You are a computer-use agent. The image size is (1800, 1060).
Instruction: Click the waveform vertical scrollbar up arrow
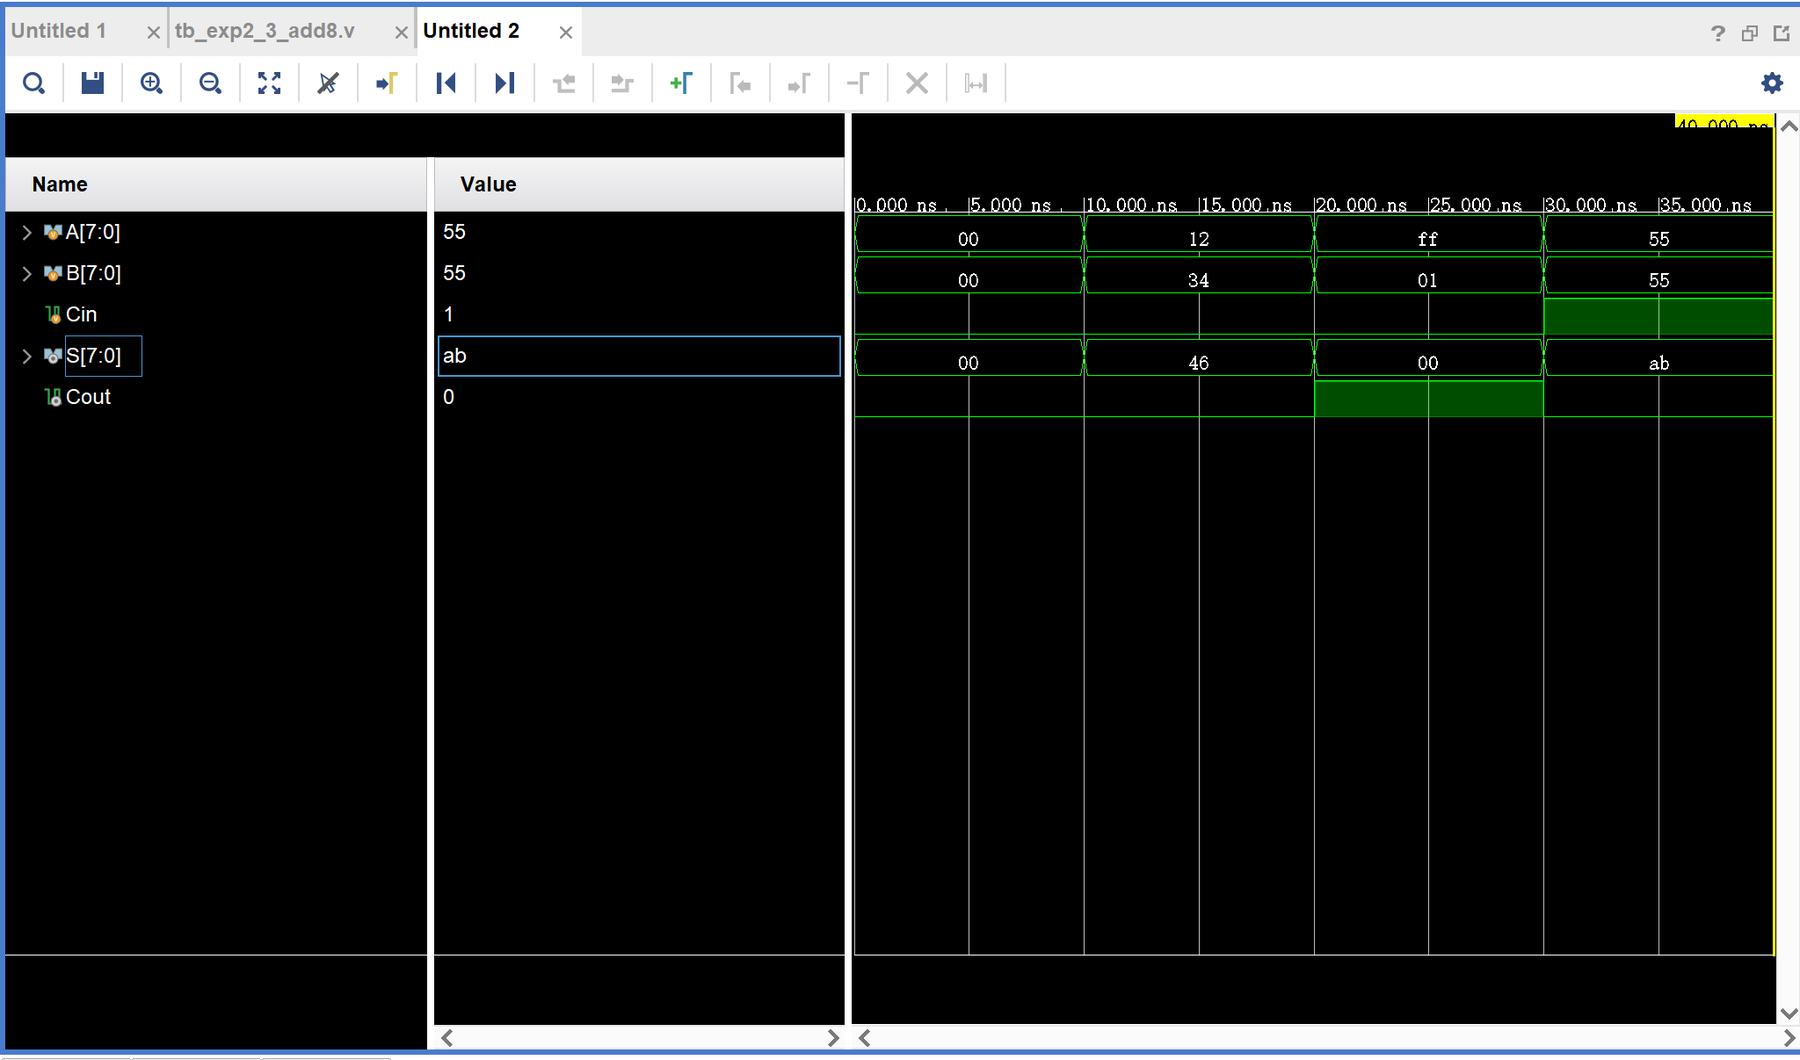(1789, 126)
